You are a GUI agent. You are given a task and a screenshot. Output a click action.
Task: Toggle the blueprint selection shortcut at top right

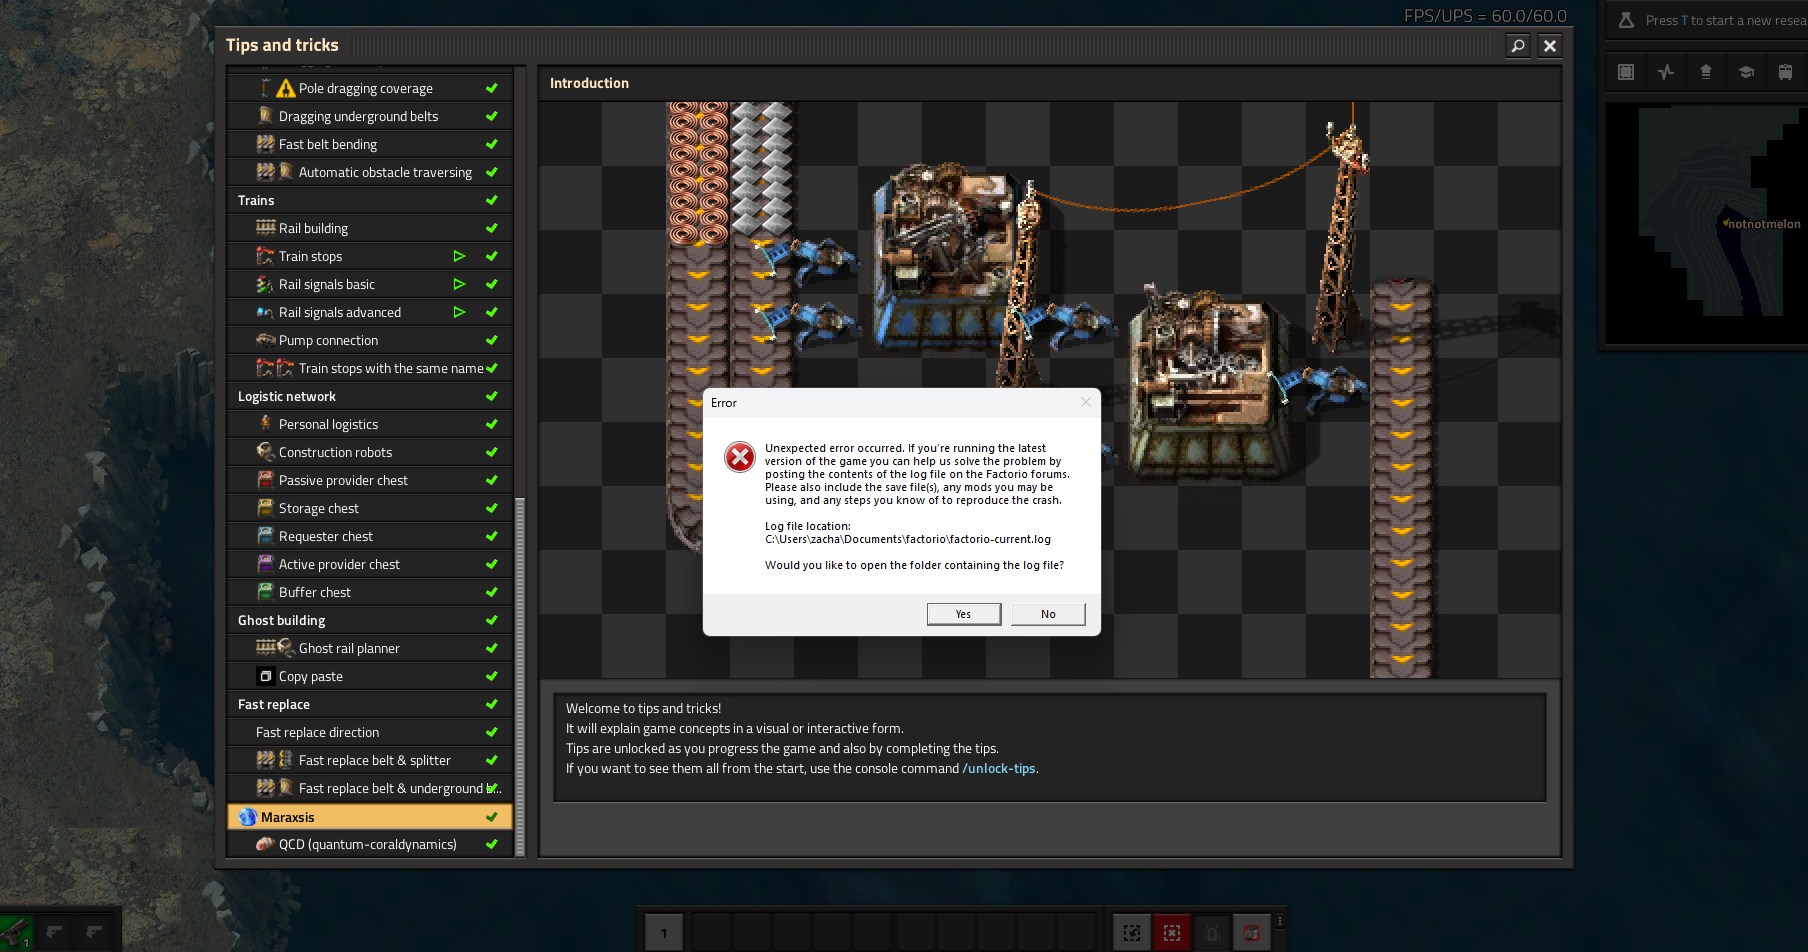pos(1626,72)
